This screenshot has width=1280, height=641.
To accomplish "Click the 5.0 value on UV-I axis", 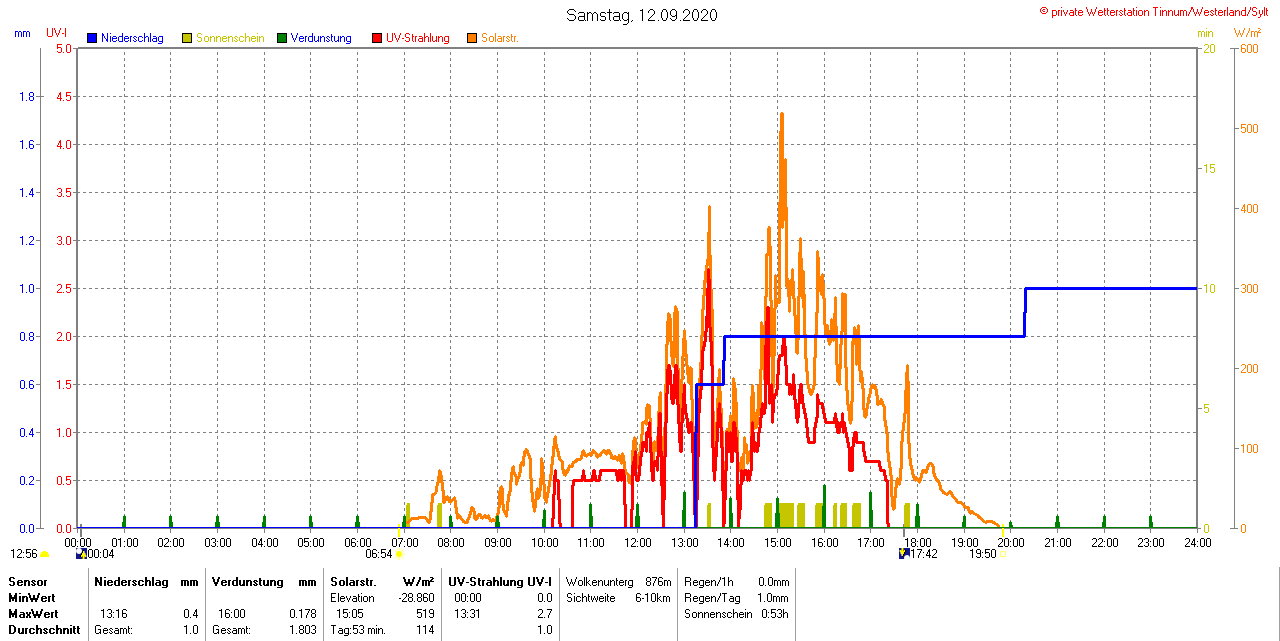I will point(63,49).
